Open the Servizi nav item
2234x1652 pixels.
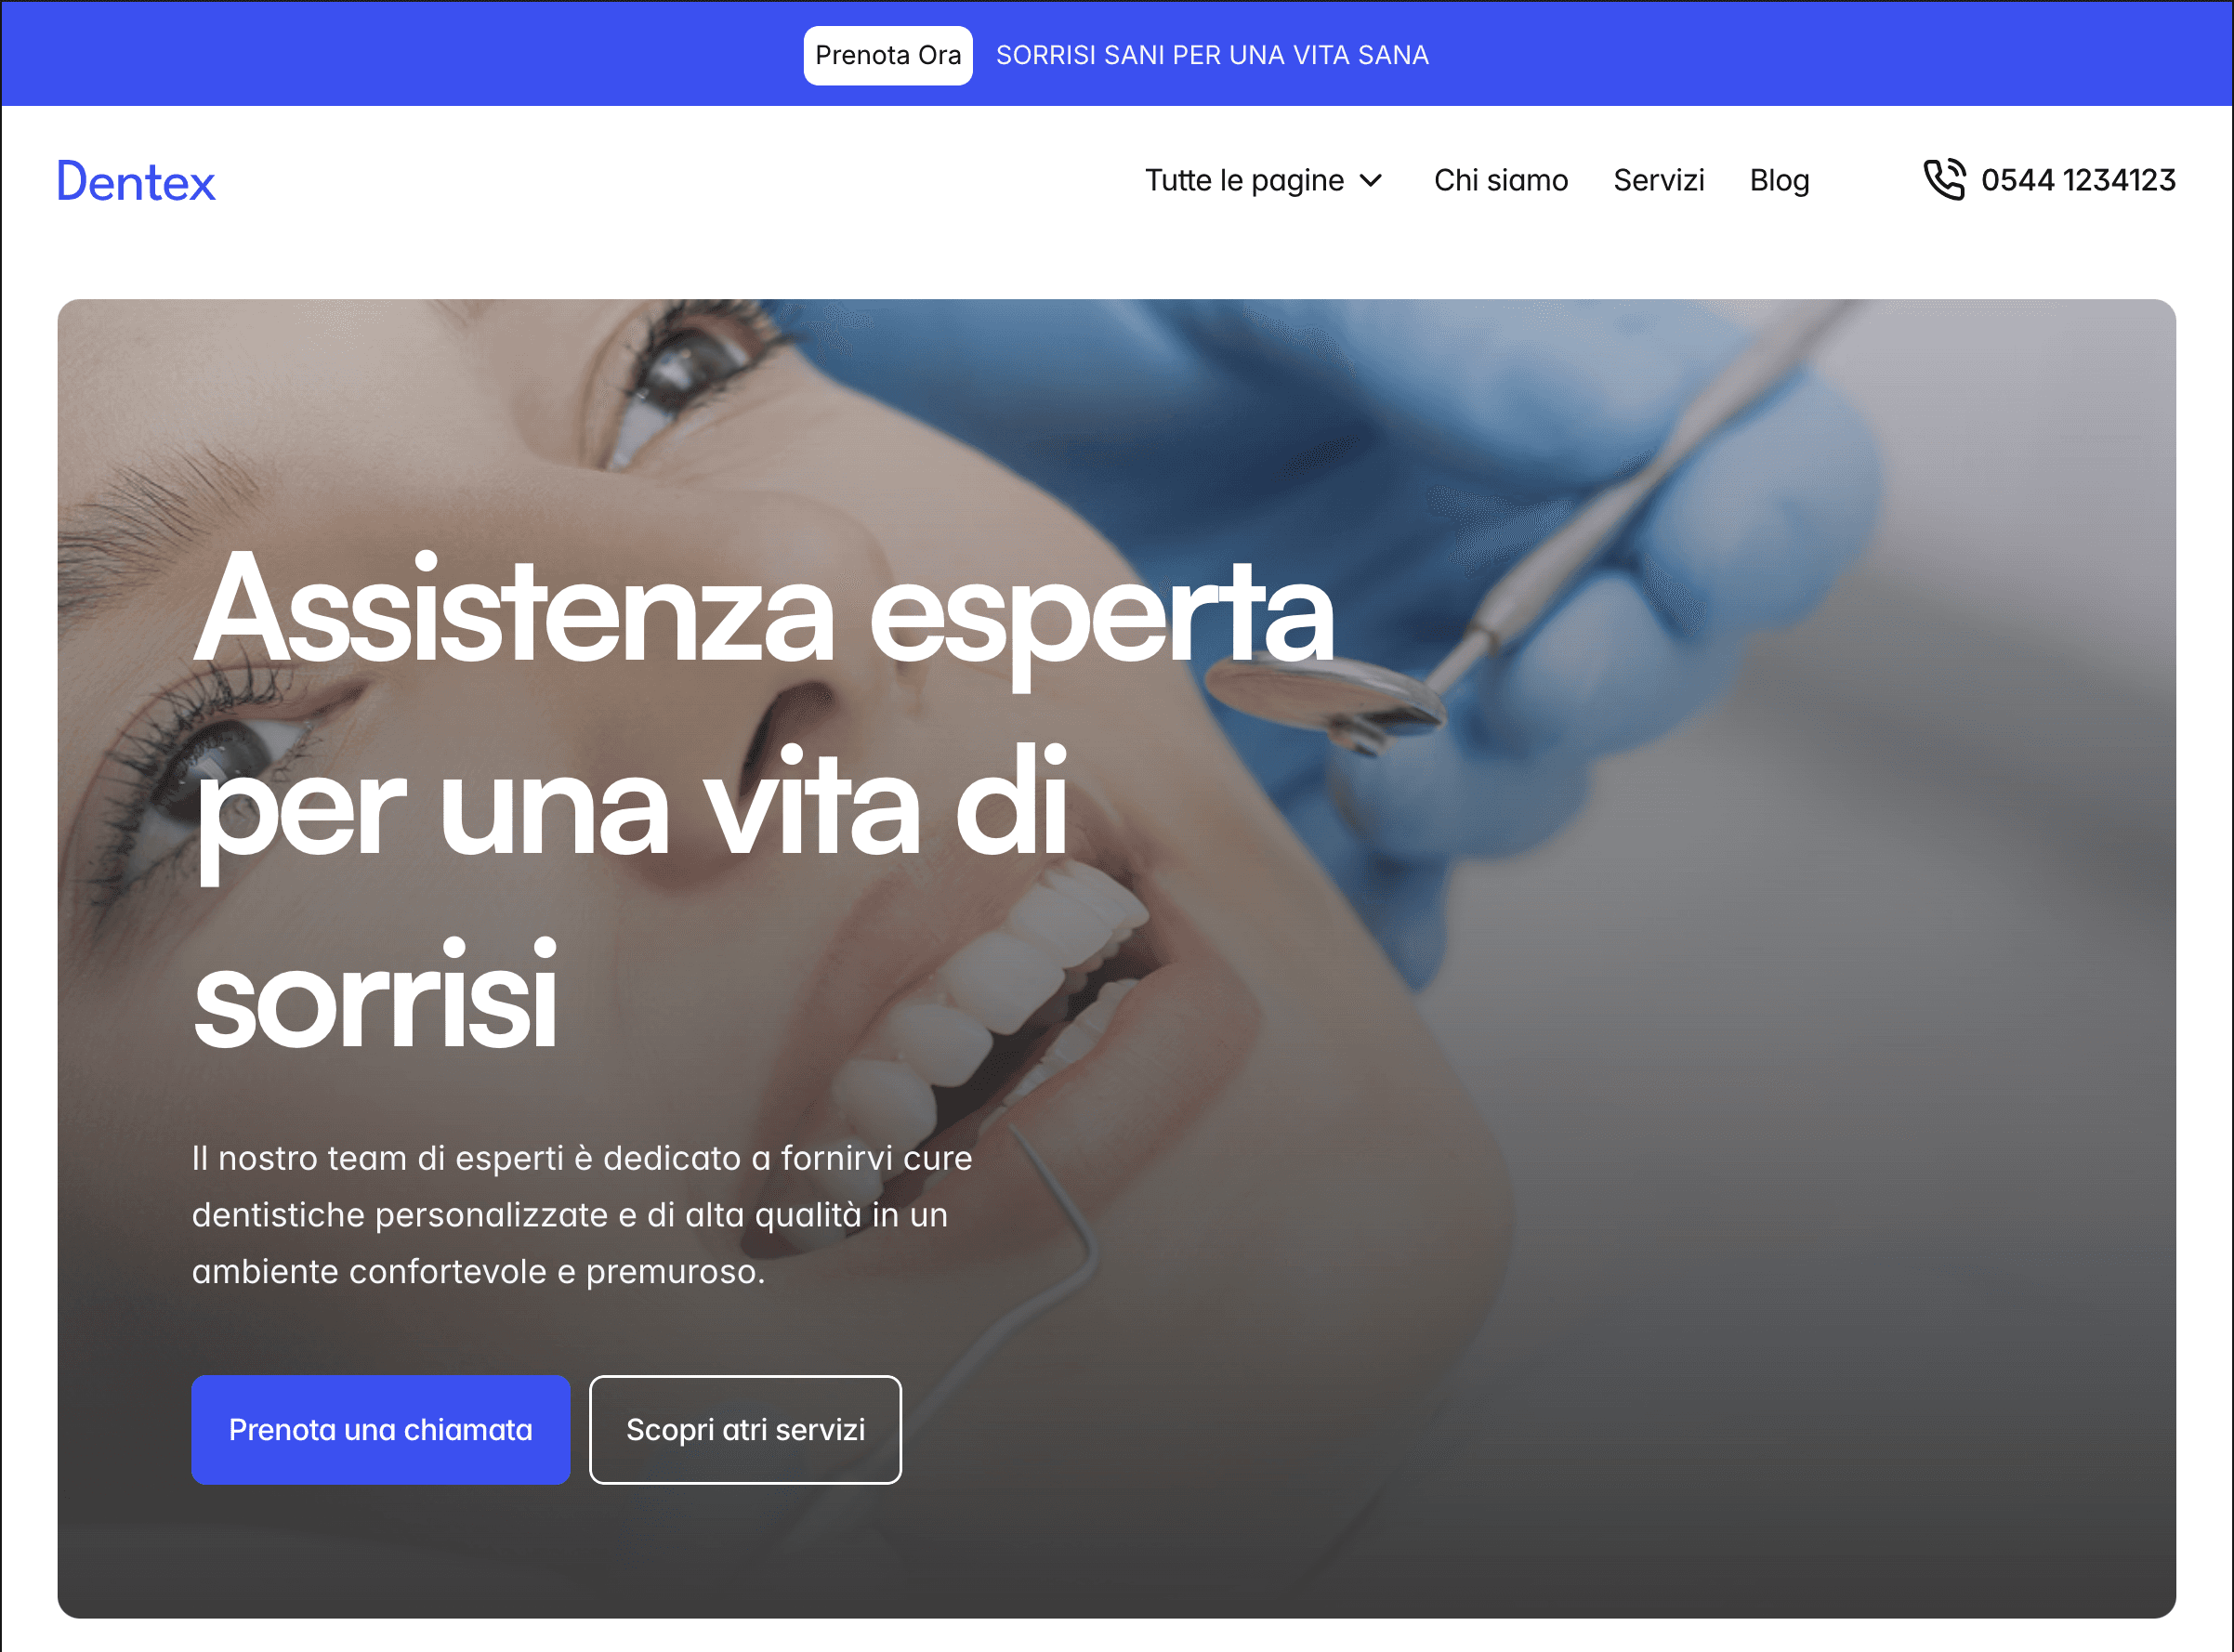tap(1658, 180)
